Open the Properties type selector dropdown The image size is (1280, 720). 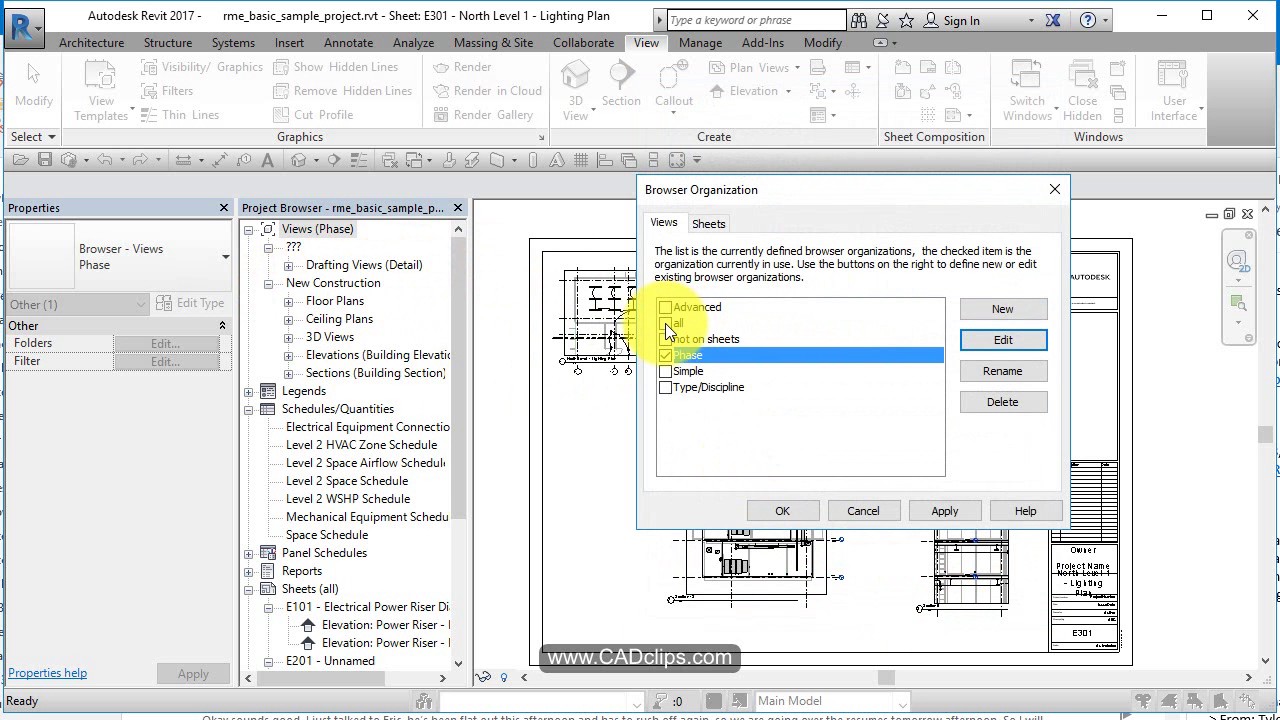tap(225, 257)
